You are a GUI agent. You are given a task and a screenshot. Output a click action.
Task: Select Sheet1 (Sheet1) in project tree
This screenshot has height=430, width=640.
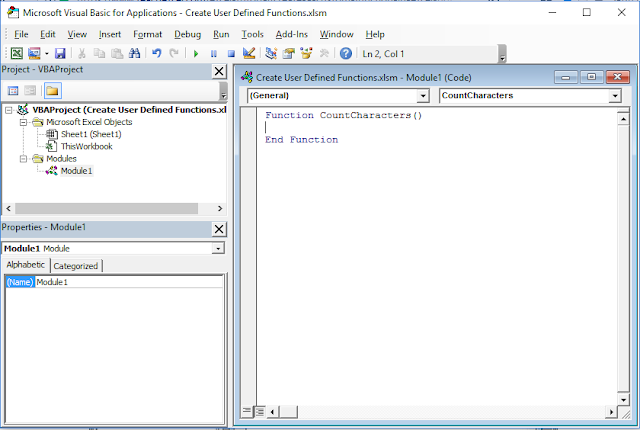(x=91, y=134)
